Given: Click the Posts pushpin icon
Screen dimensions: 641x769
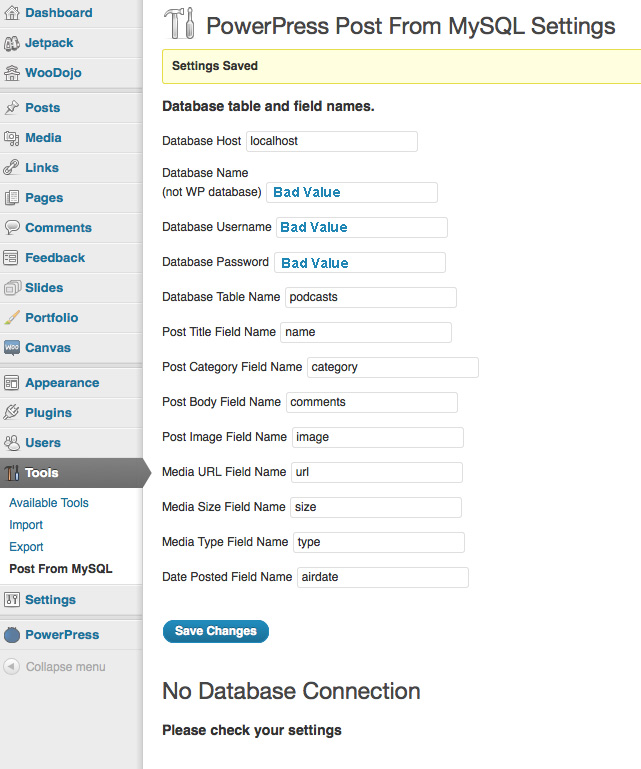Looking at the screenshot, I should (x=12, y=108).
